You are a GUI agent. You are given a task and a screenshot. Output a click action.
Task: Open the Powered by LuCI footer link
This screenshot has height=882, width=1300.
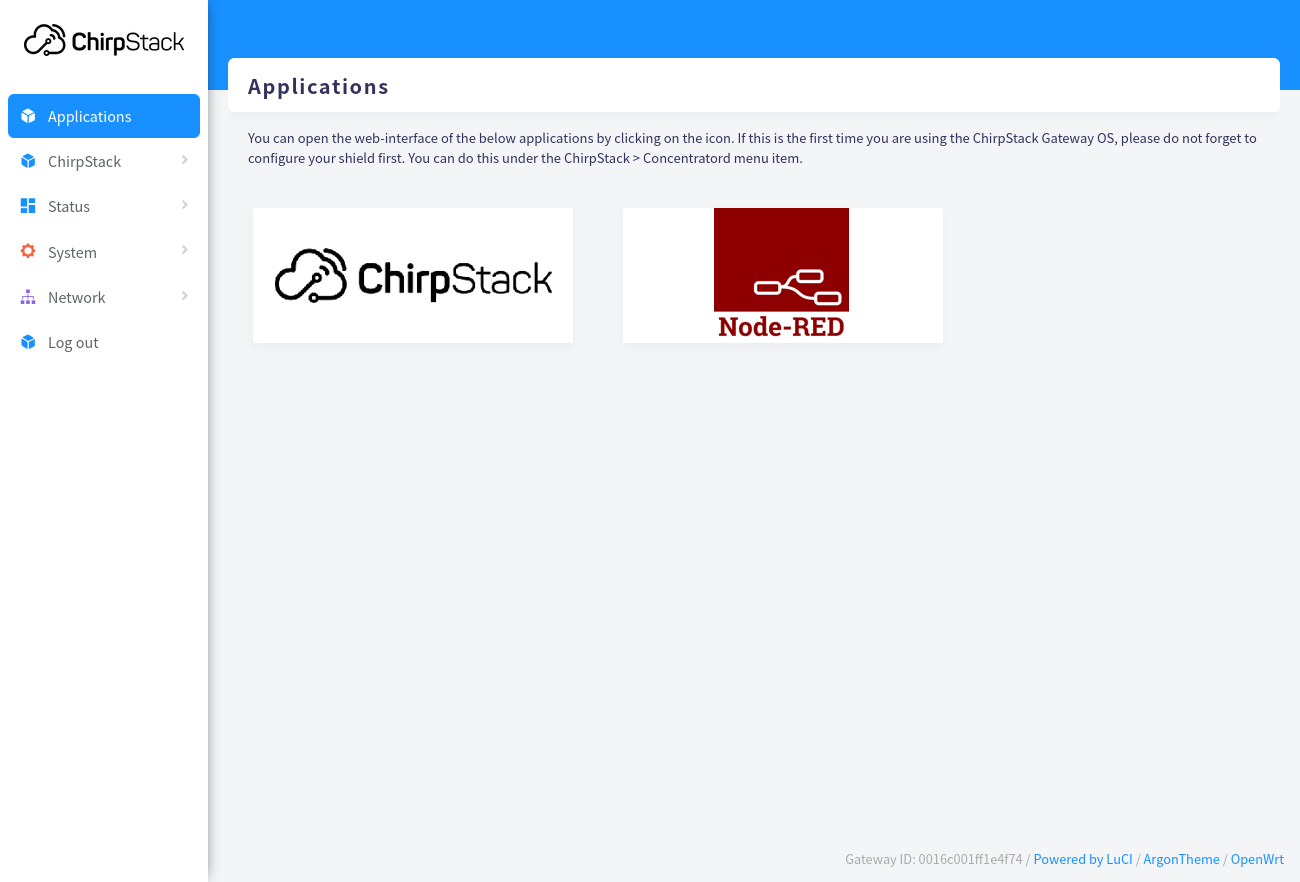[x=1082, y=859]
